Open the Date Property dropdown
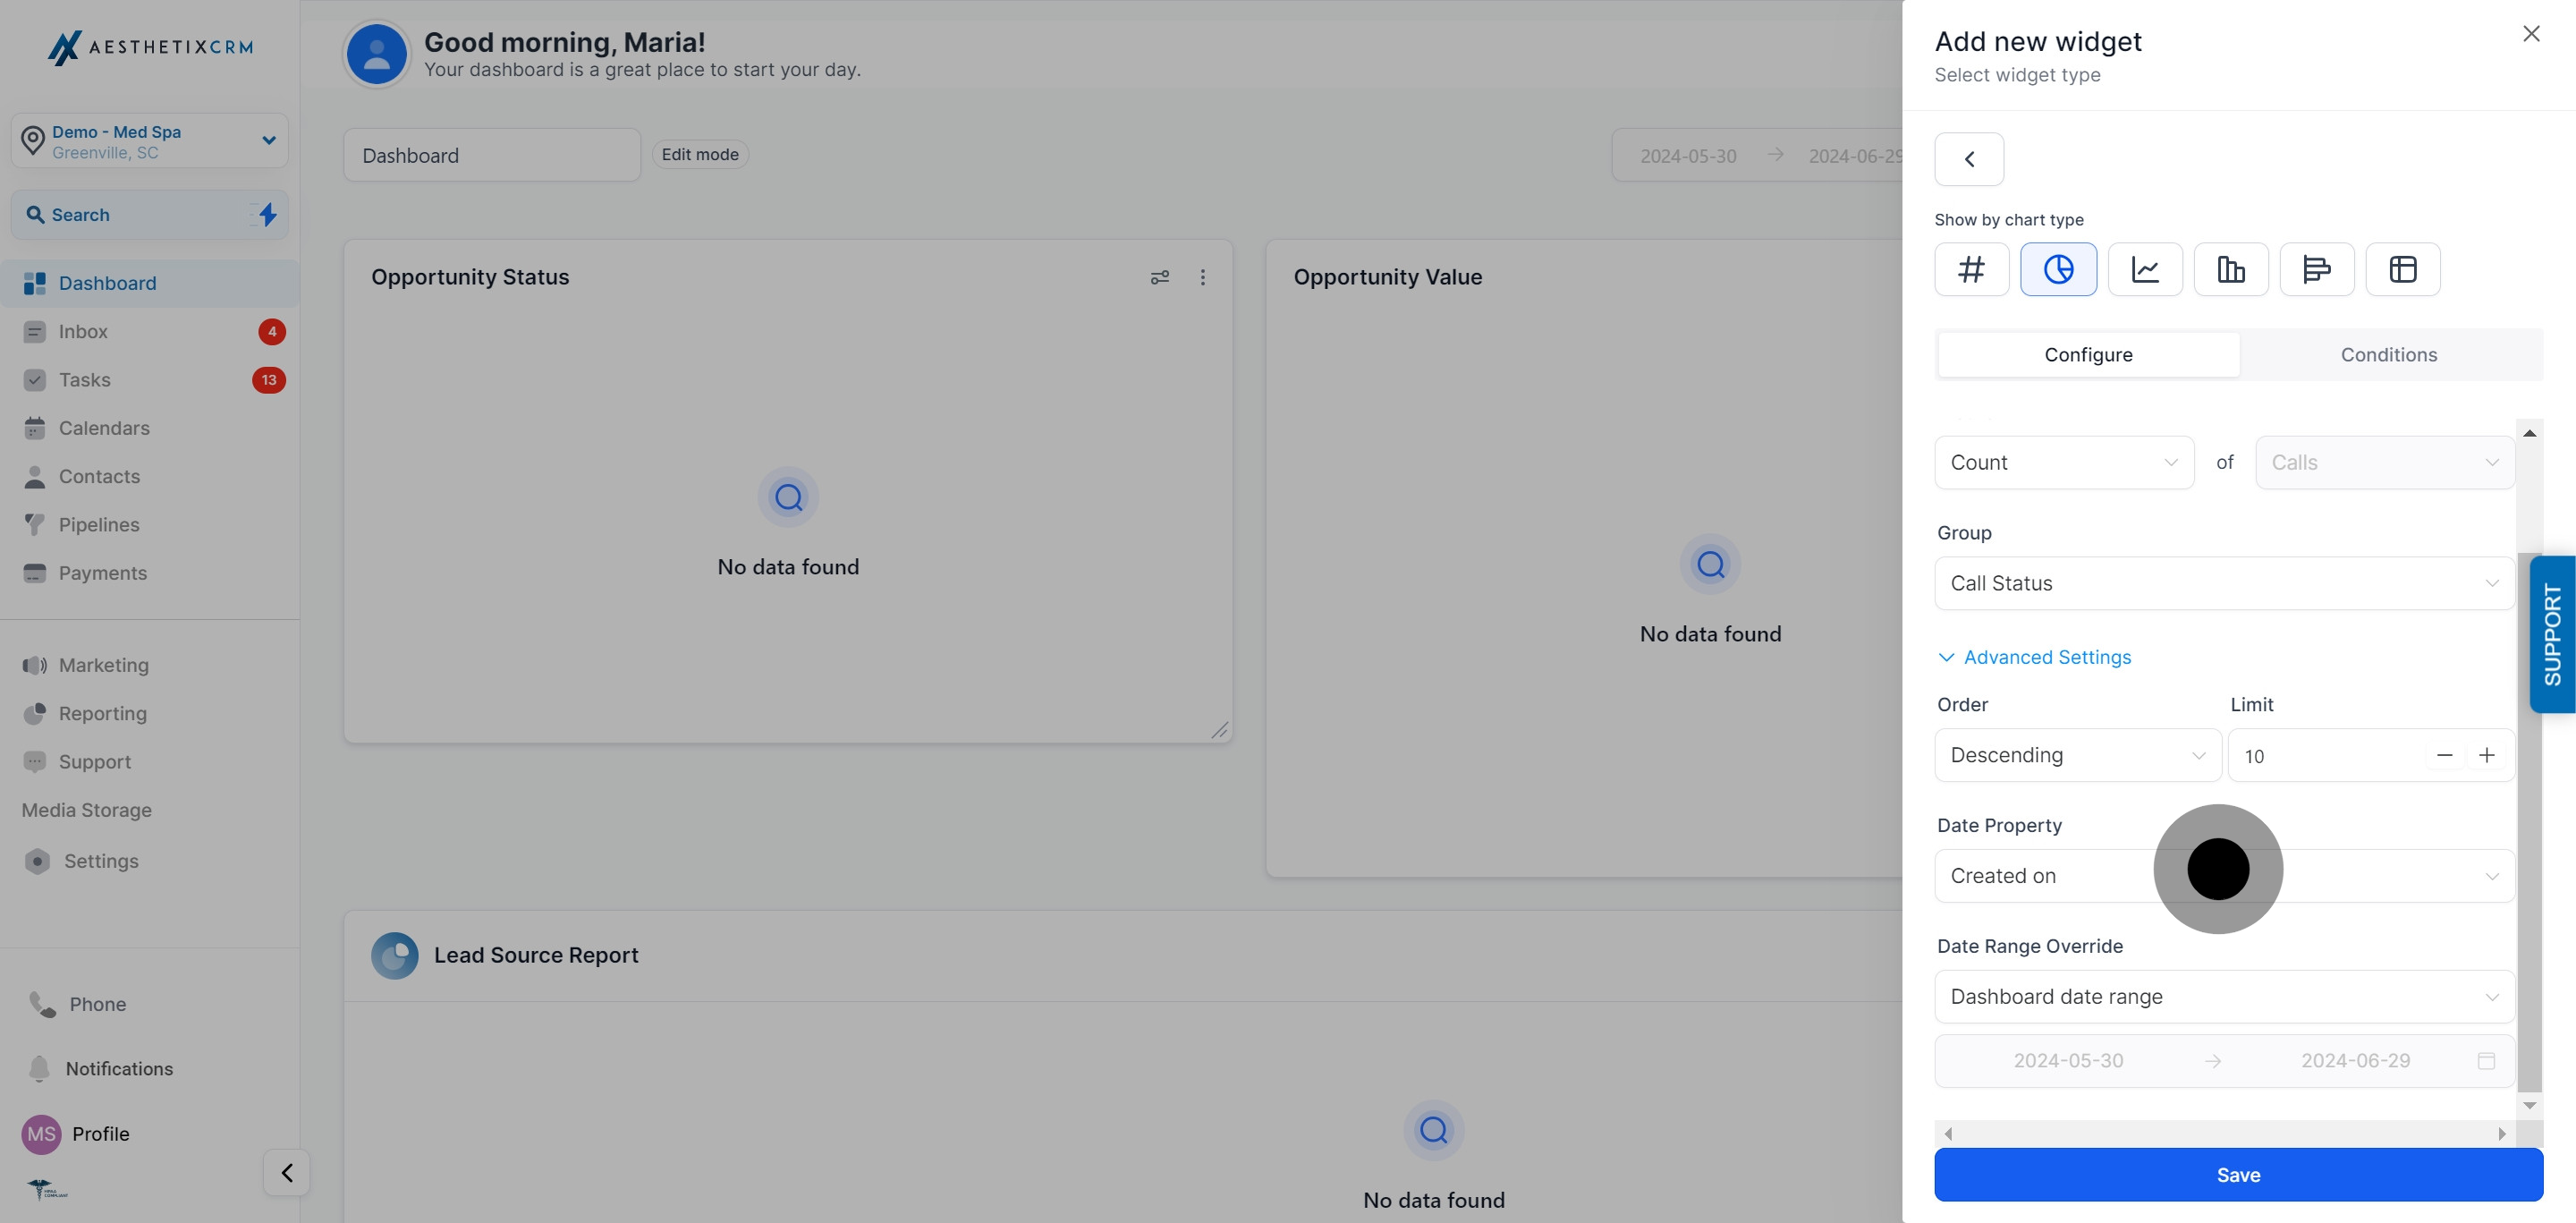Screen dimensions: 2576x1223 [x=2224, y=875]
